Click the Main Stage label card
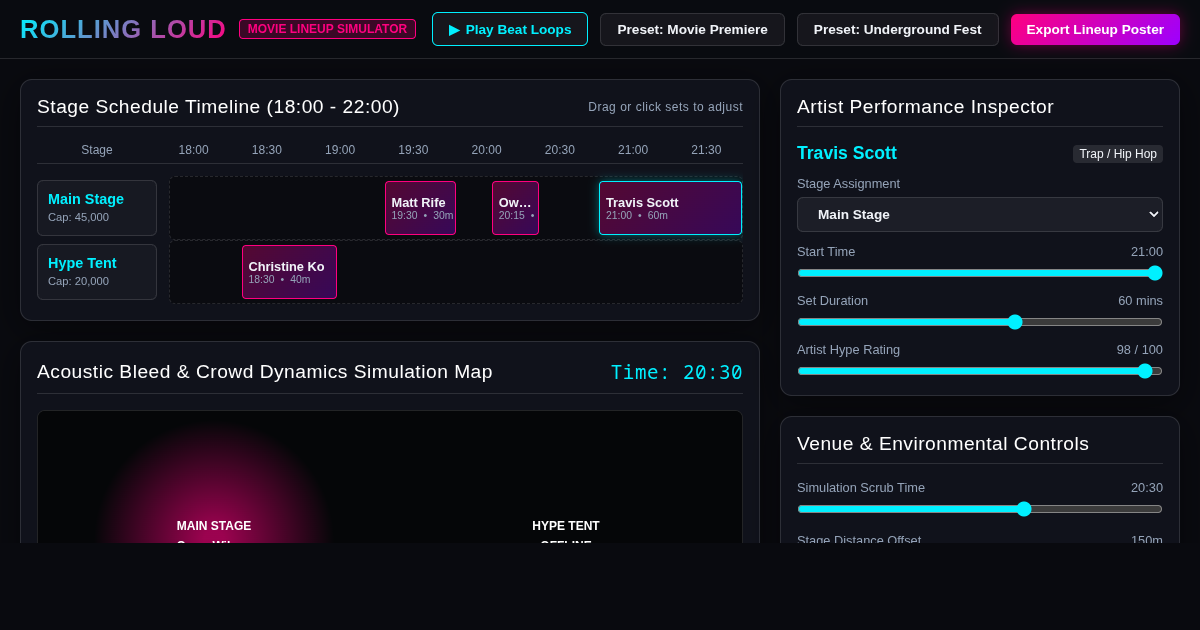The width and height of the screenshot is (1200, 630). [97, 208]
